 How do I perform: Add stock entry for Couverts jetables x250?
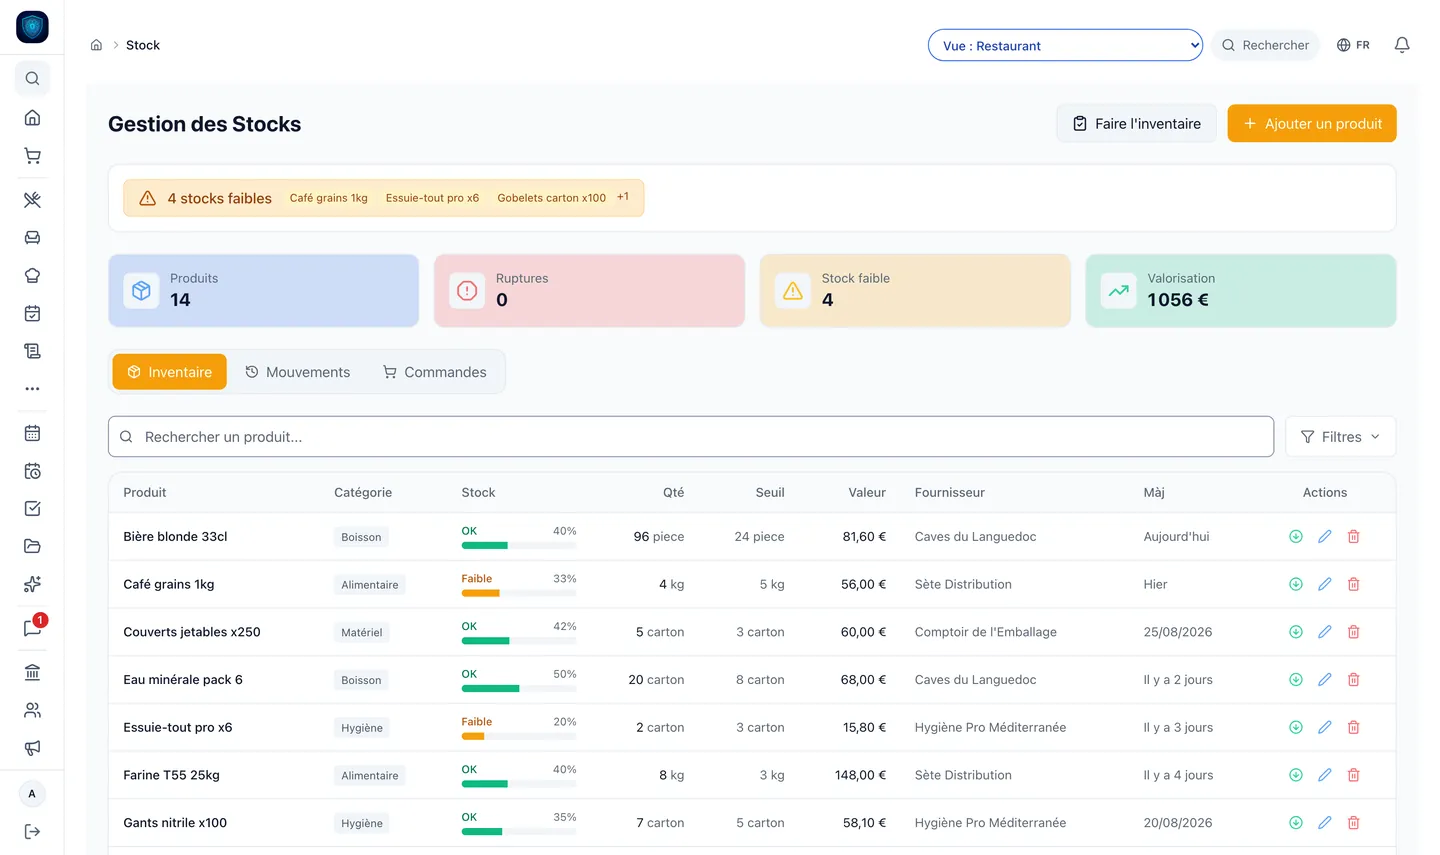point(1295,632)
